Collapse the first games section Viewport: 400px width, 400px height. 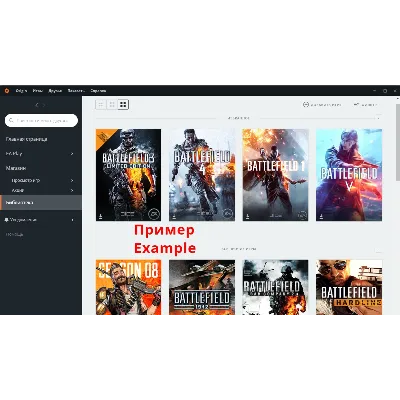click(378, 118)
